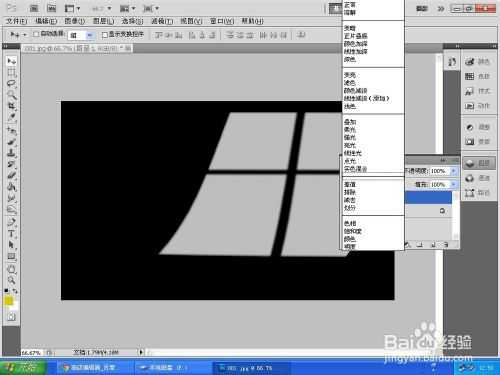The image size is (500, 375).
Task: Select the Path Selection tool
Action: pyautogui.click(x=11, y=245)
